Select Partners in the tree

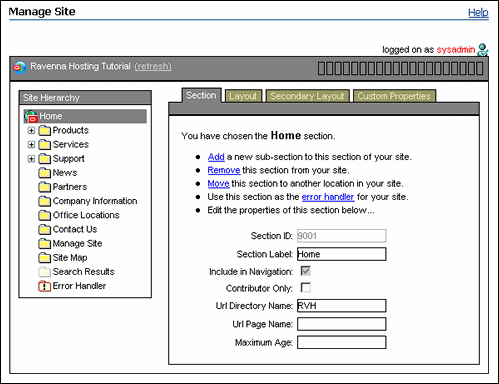tap(70, 187)
